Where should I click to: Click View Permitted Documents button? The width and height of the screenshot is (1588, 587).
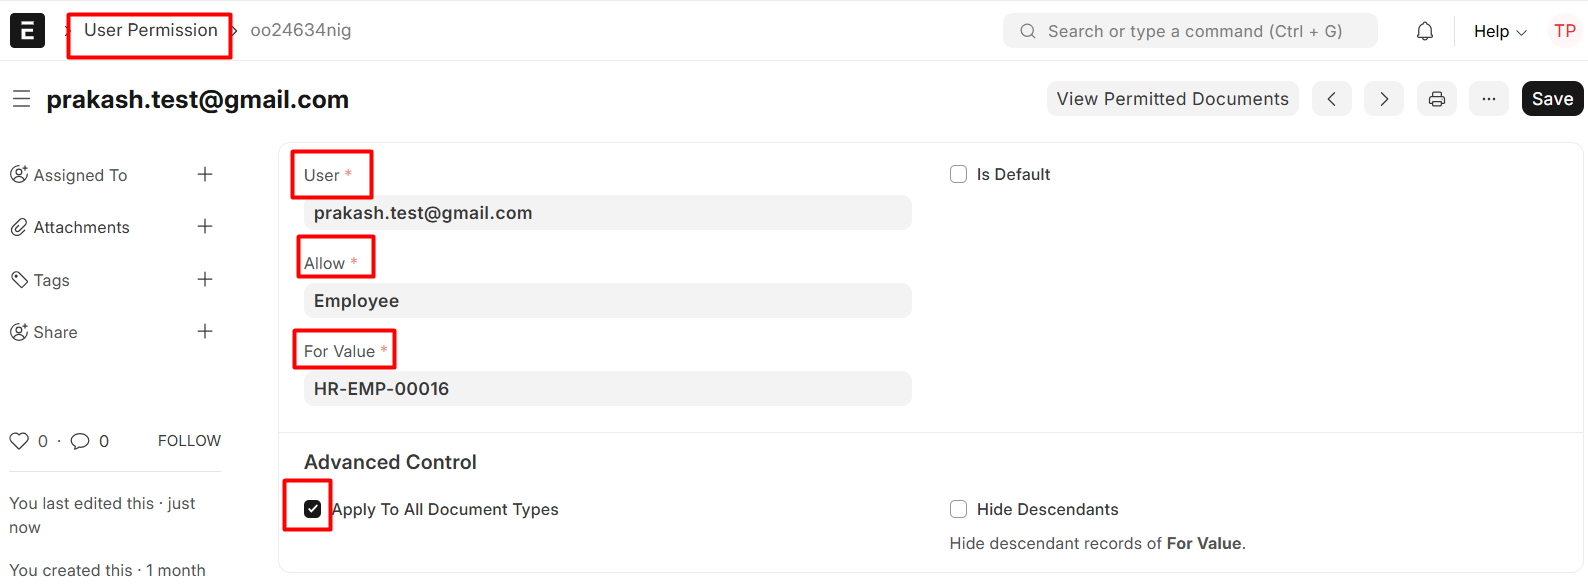point(1172,99)
